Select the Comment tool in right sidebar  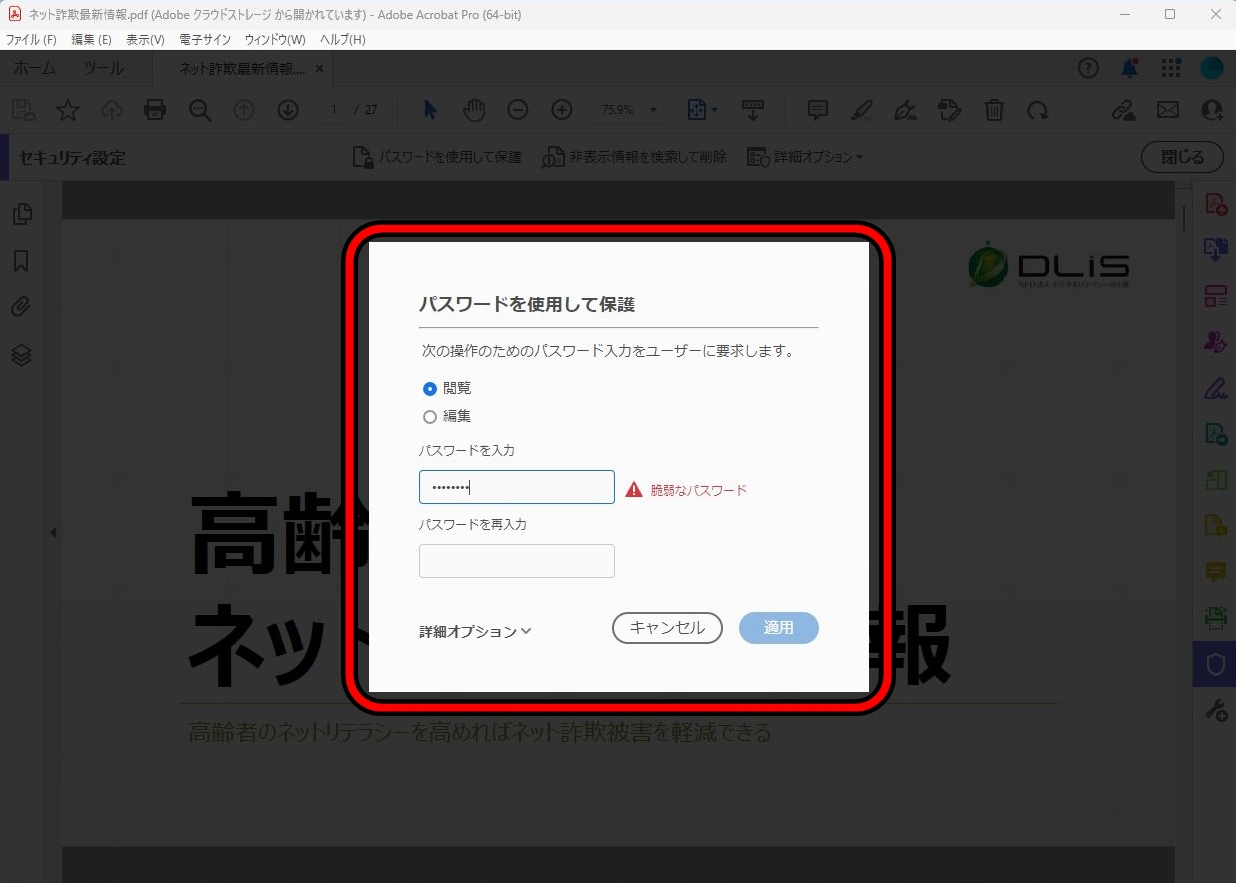tap(1214, 571)
